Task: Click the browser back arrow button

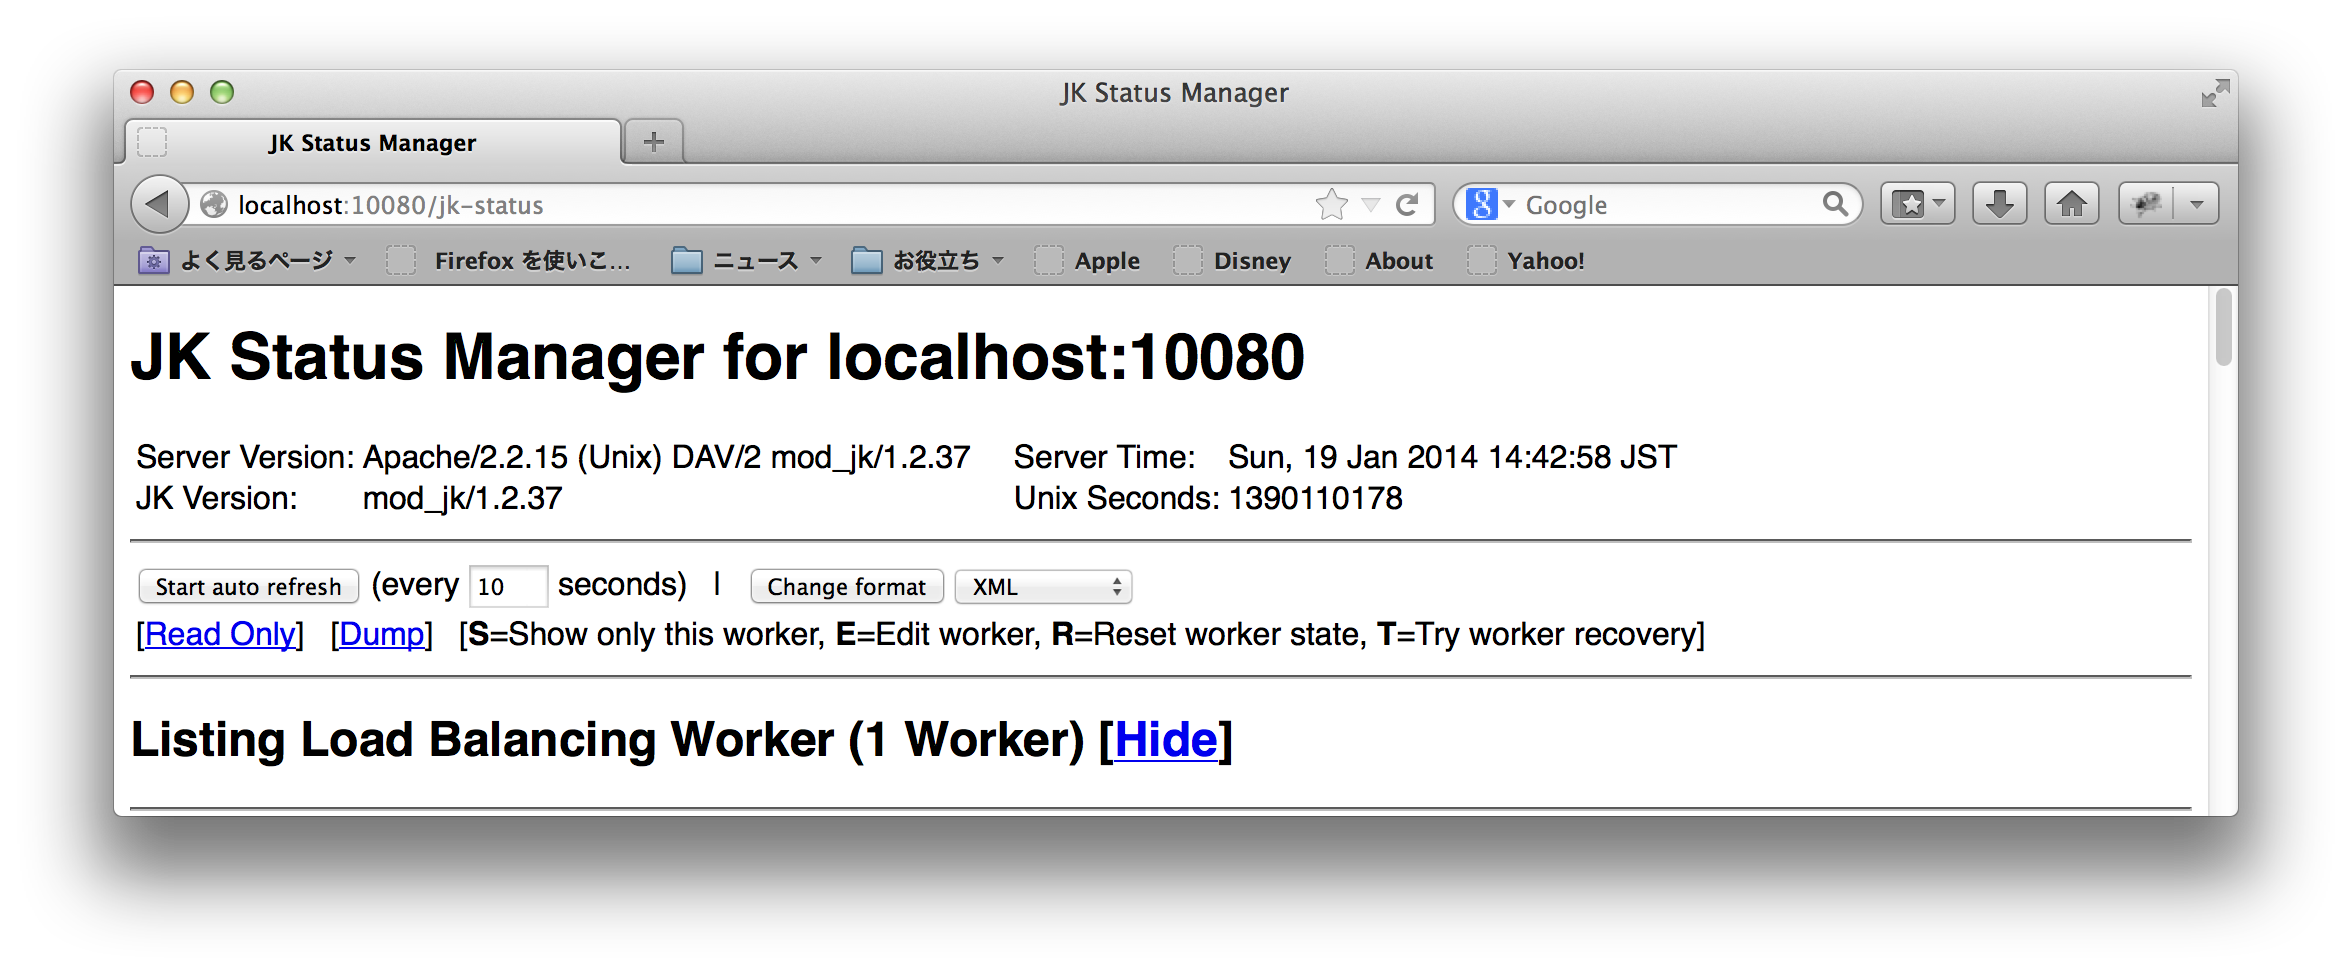Action: tap(159, 204)
